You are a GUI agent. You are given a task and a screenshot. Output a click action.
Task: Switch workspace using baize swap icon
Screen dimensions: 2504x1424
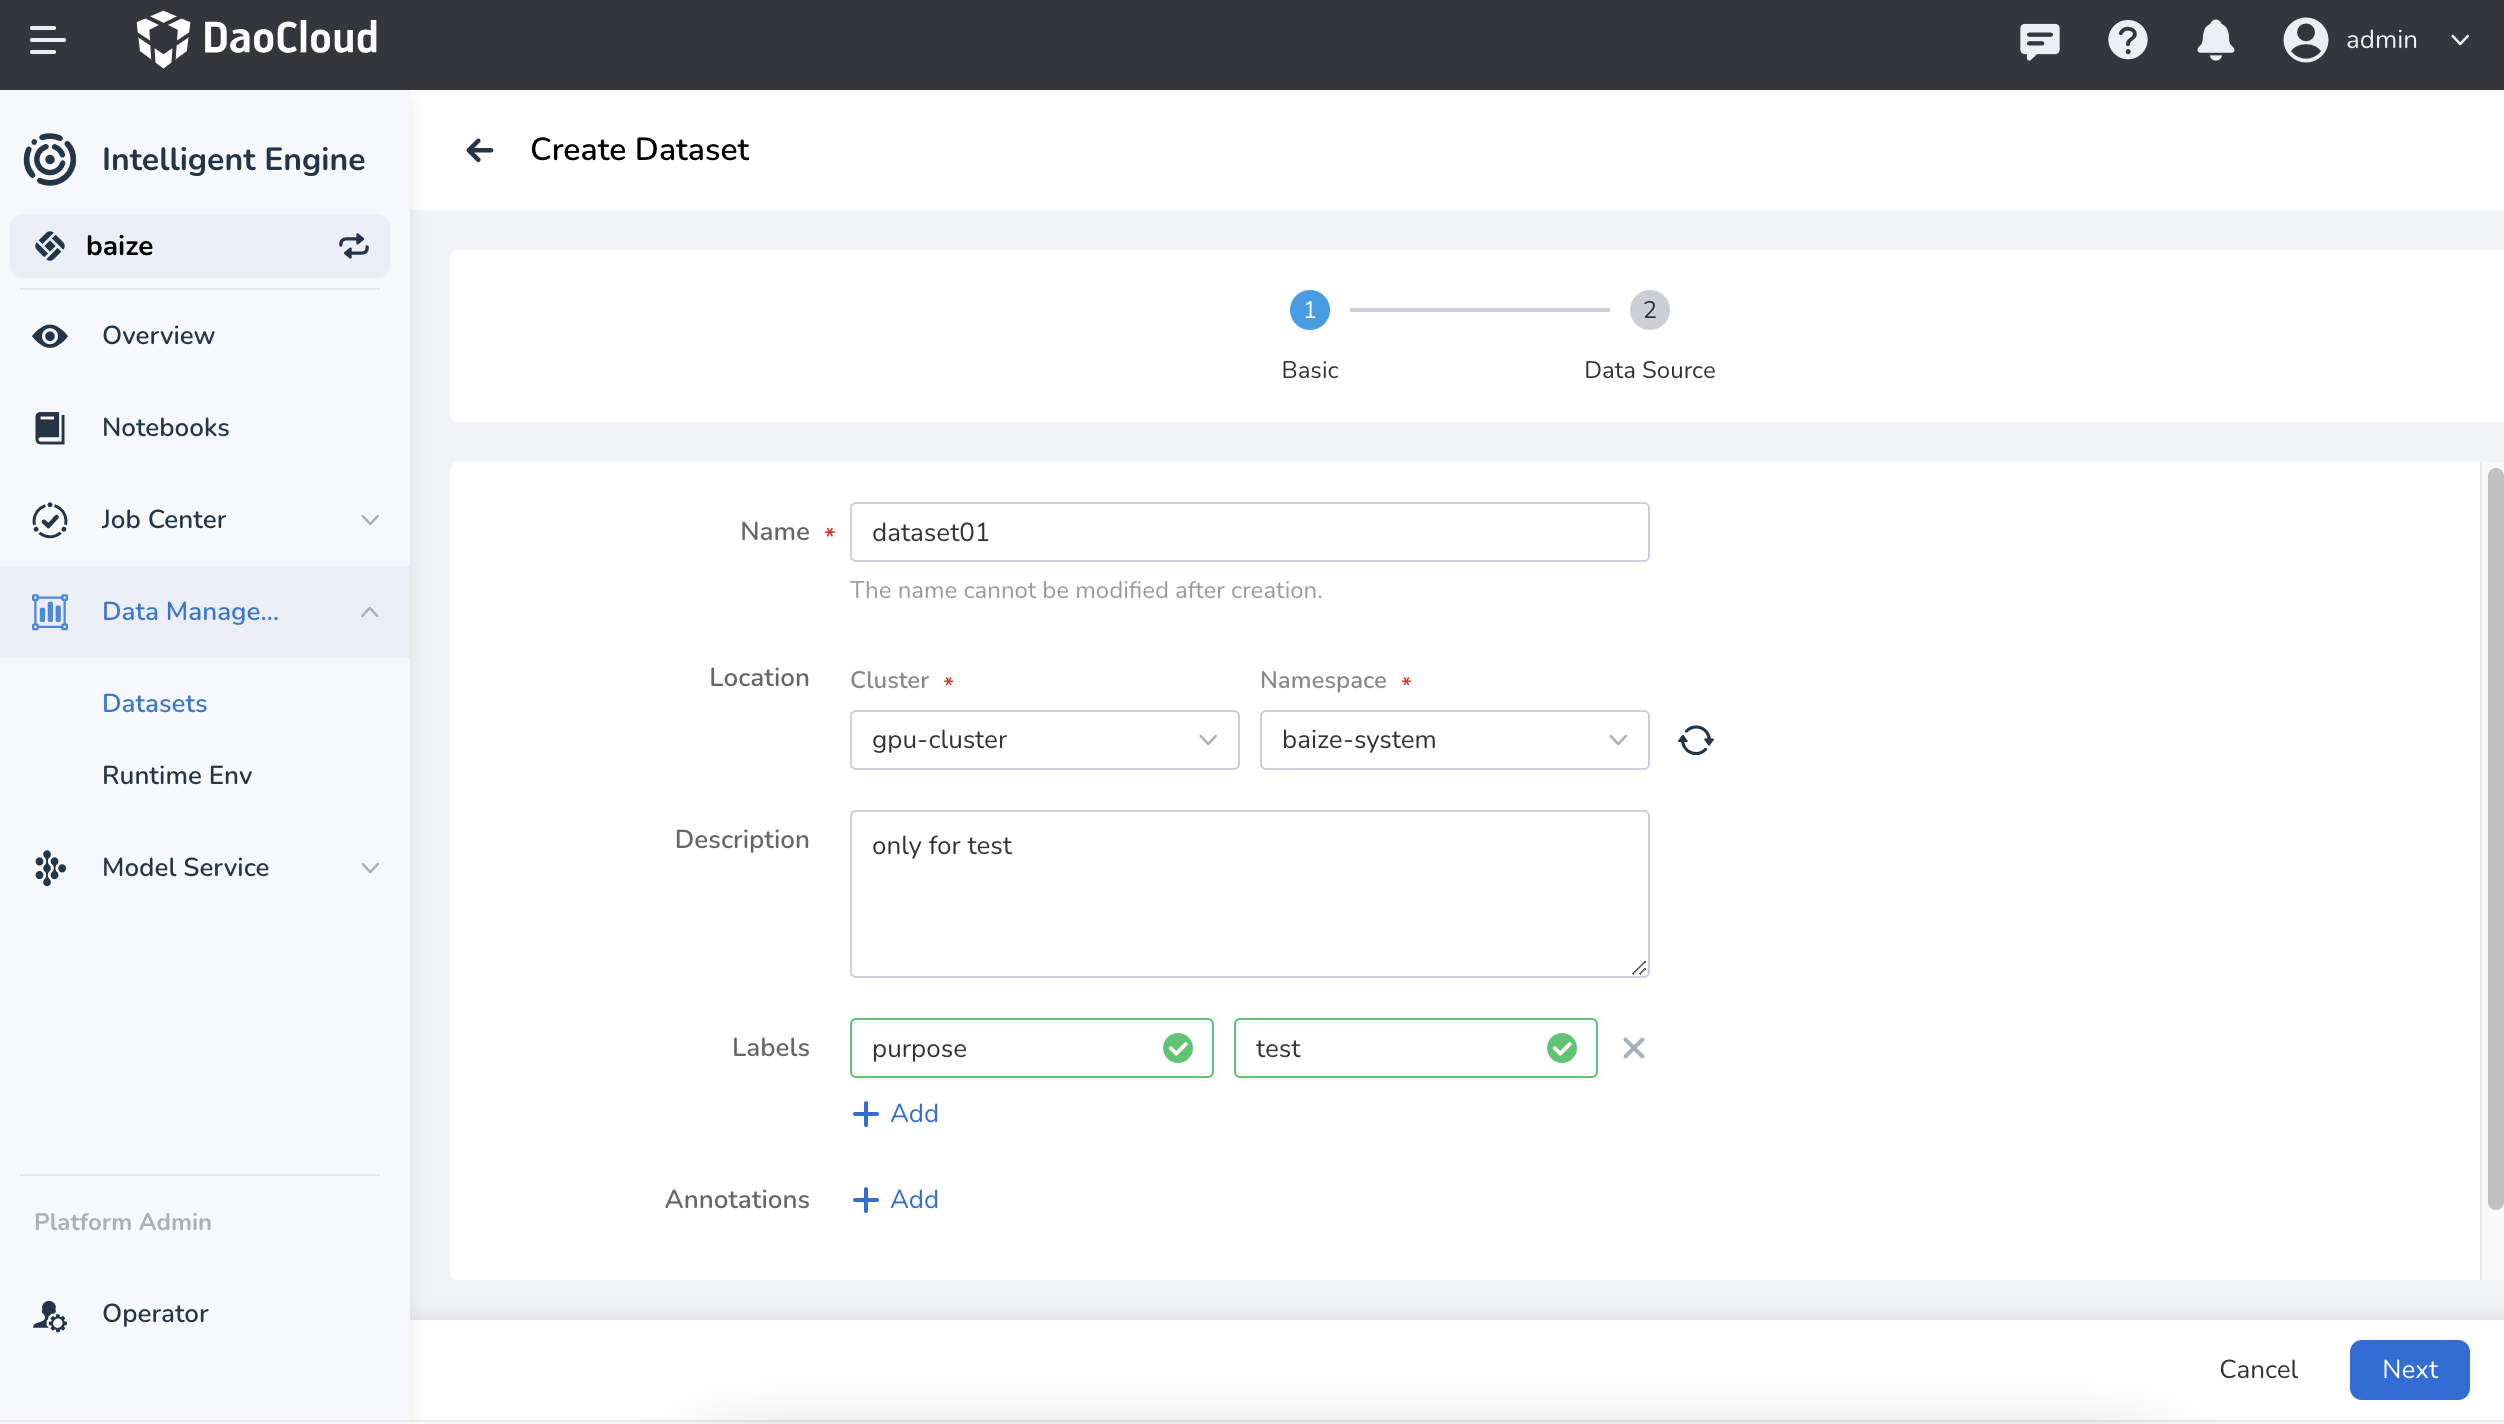tap(353, 246)
